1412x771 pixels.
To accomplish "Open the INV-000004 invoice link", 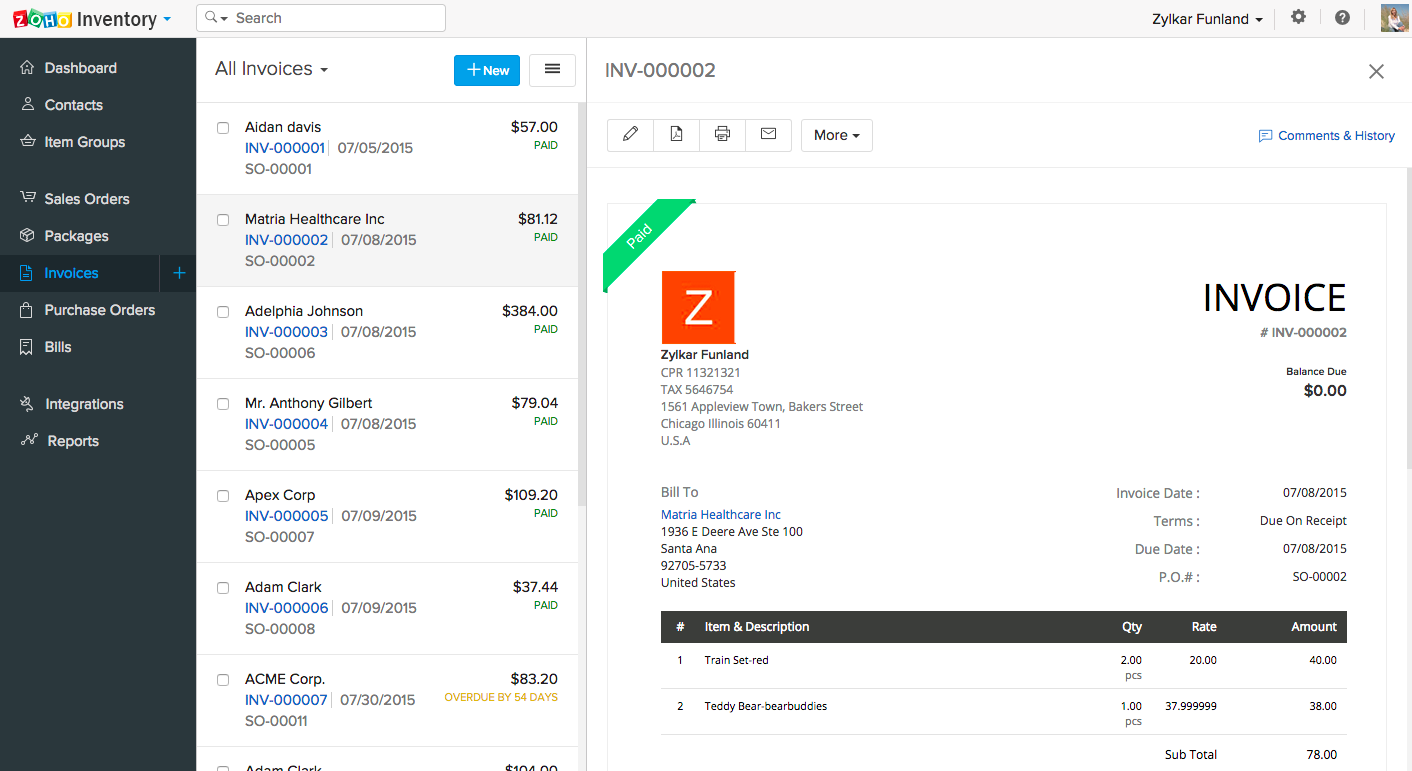I will pyautogui.click(x=286, y=424).
